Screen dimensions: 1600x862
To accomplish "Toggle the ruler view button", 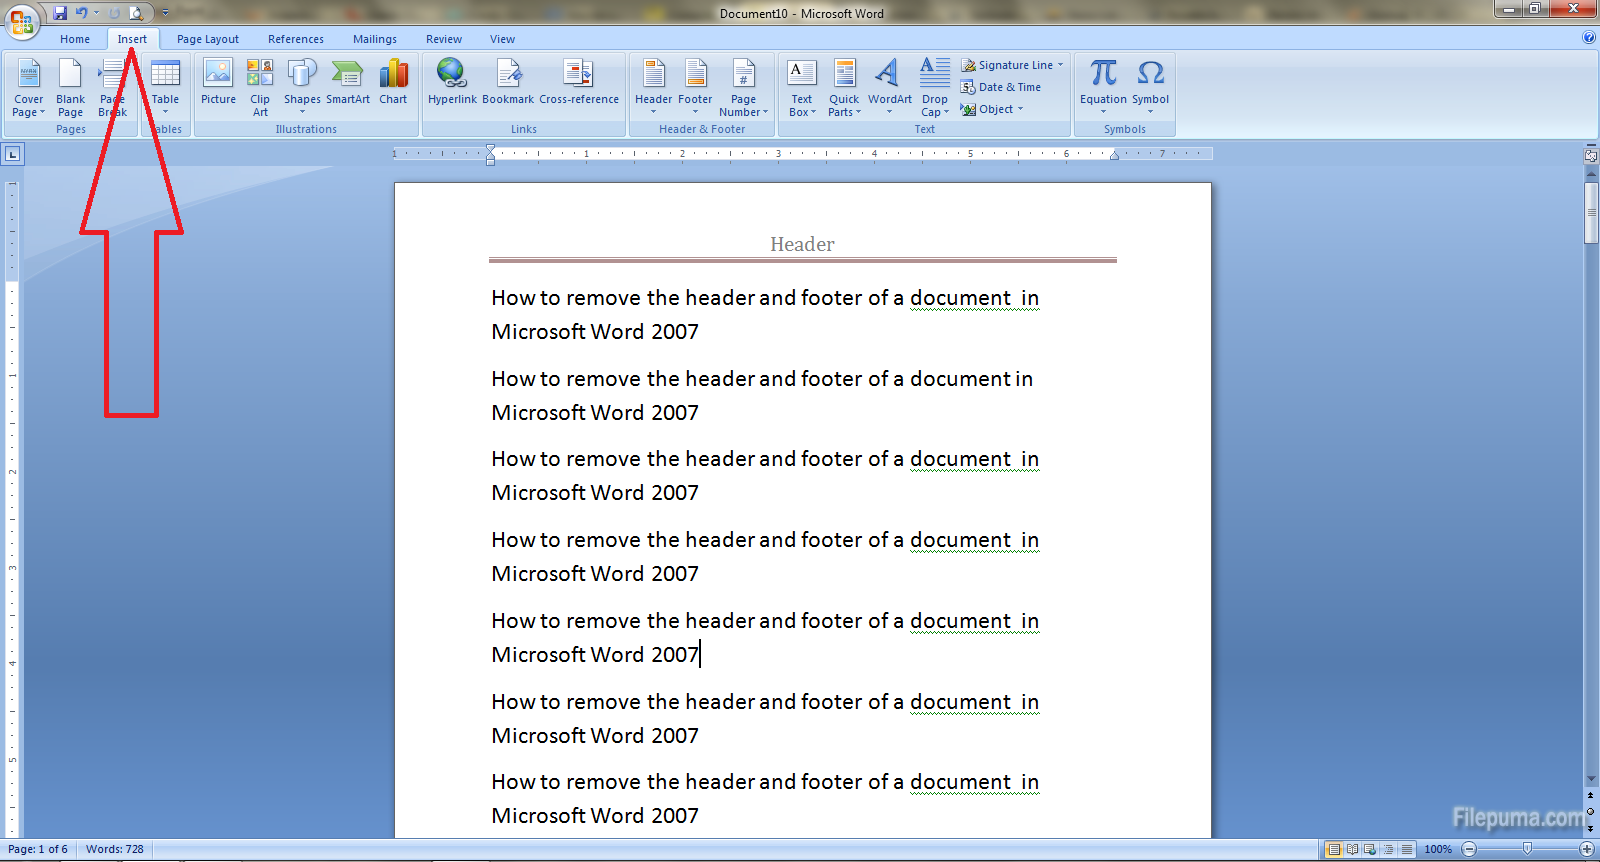I will click(1590, 156).
